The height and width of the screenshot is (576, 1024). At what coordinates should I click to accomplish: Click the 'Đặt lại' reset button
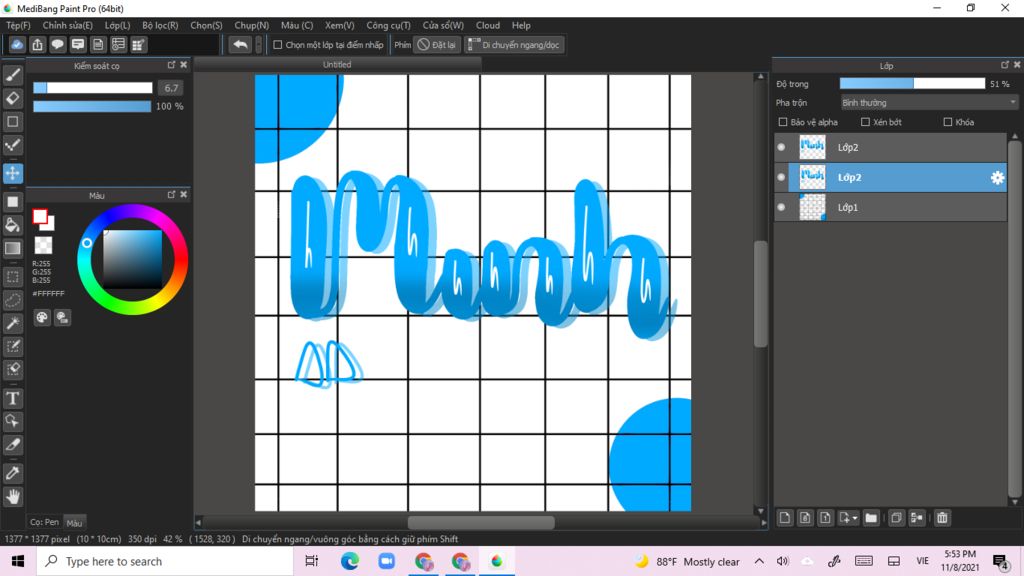tap(437, 44)
